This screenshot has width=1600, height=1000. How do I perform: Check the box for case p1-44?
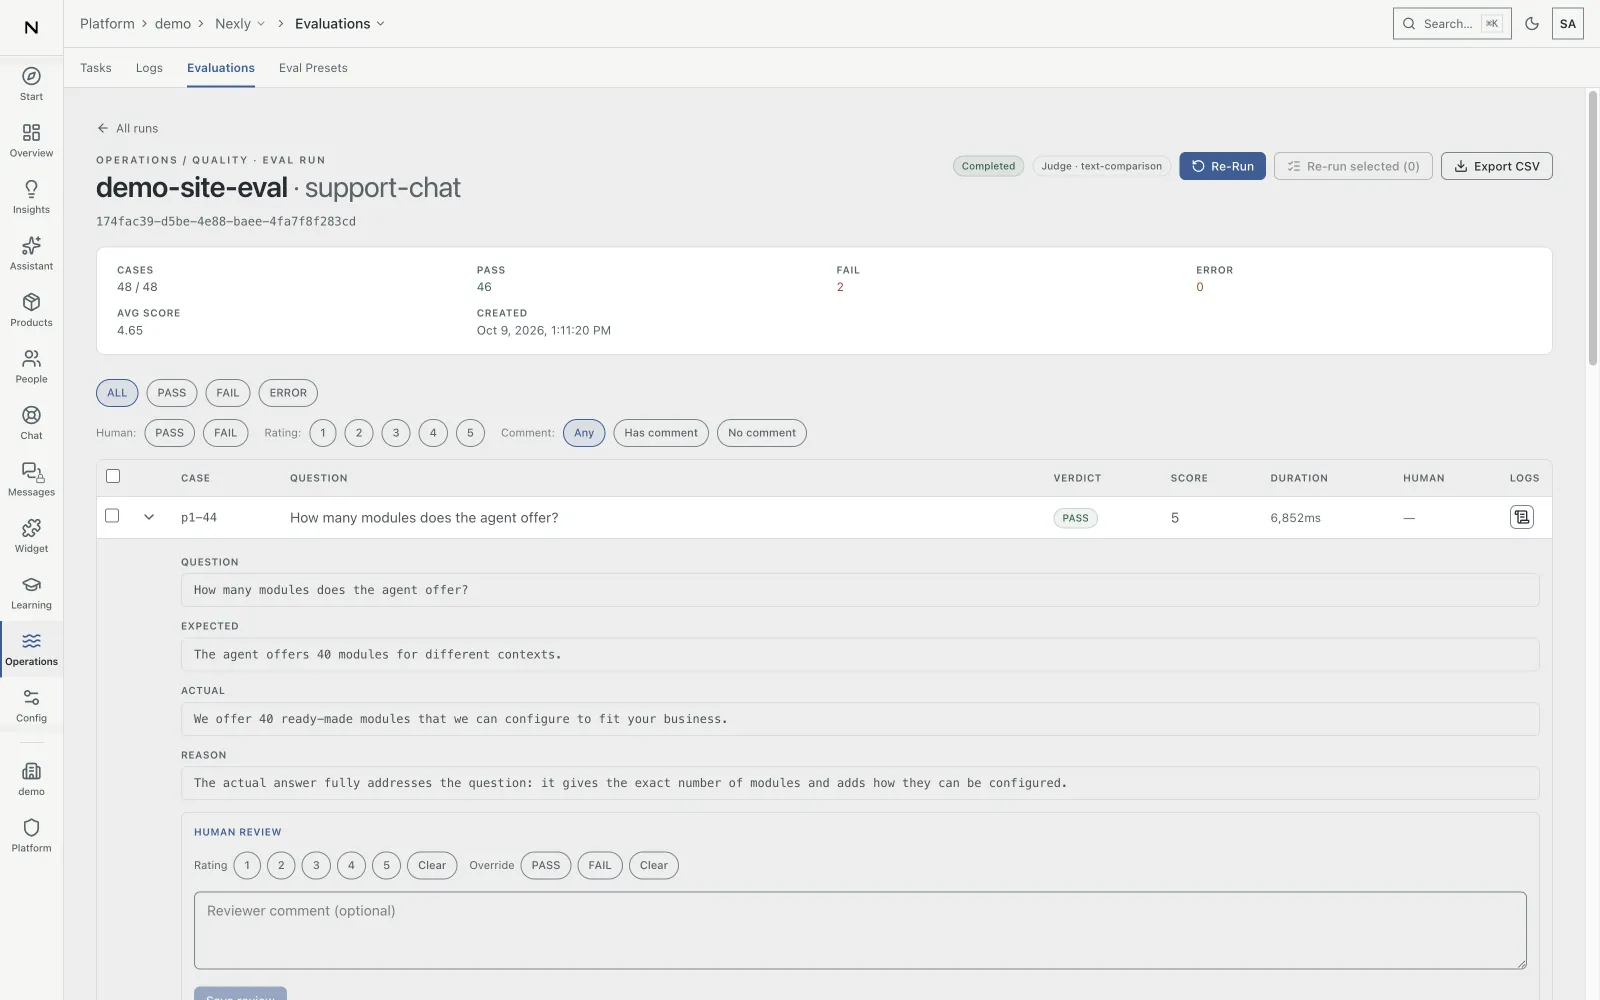(x=112, y=516)
